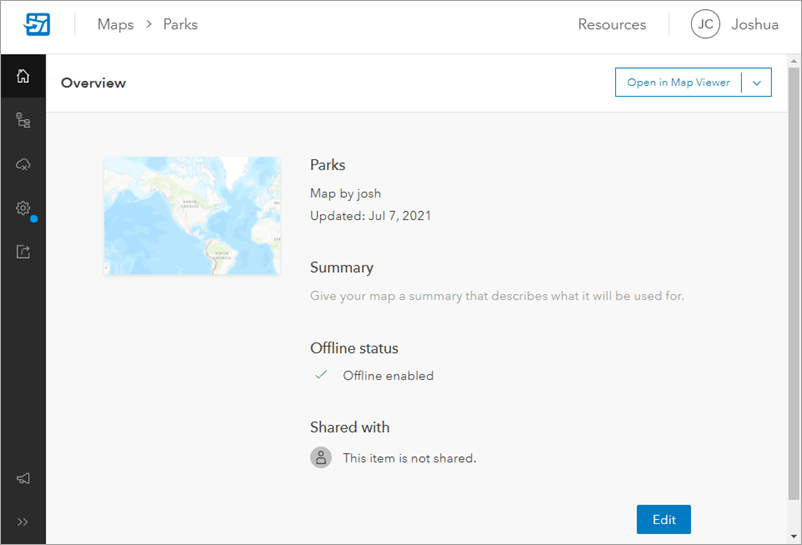
Task: Click the 'Map by josh' text
Action: point(345,193)
